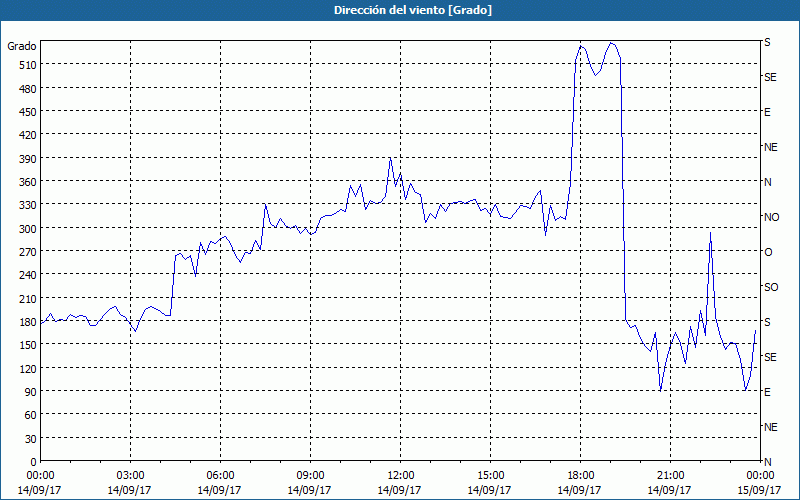Select the 300 value on the degree axis

28,229
